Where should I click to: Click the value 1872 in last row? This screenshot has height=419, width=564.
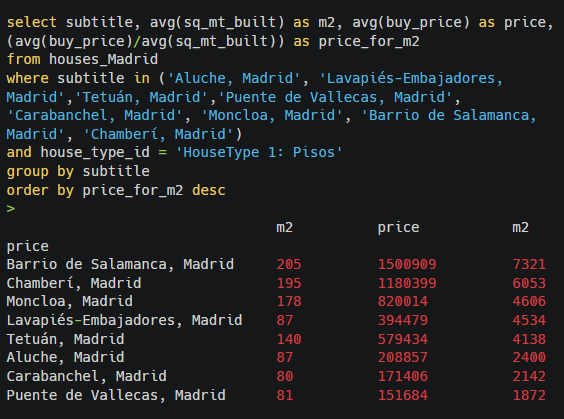pos(529,395)
